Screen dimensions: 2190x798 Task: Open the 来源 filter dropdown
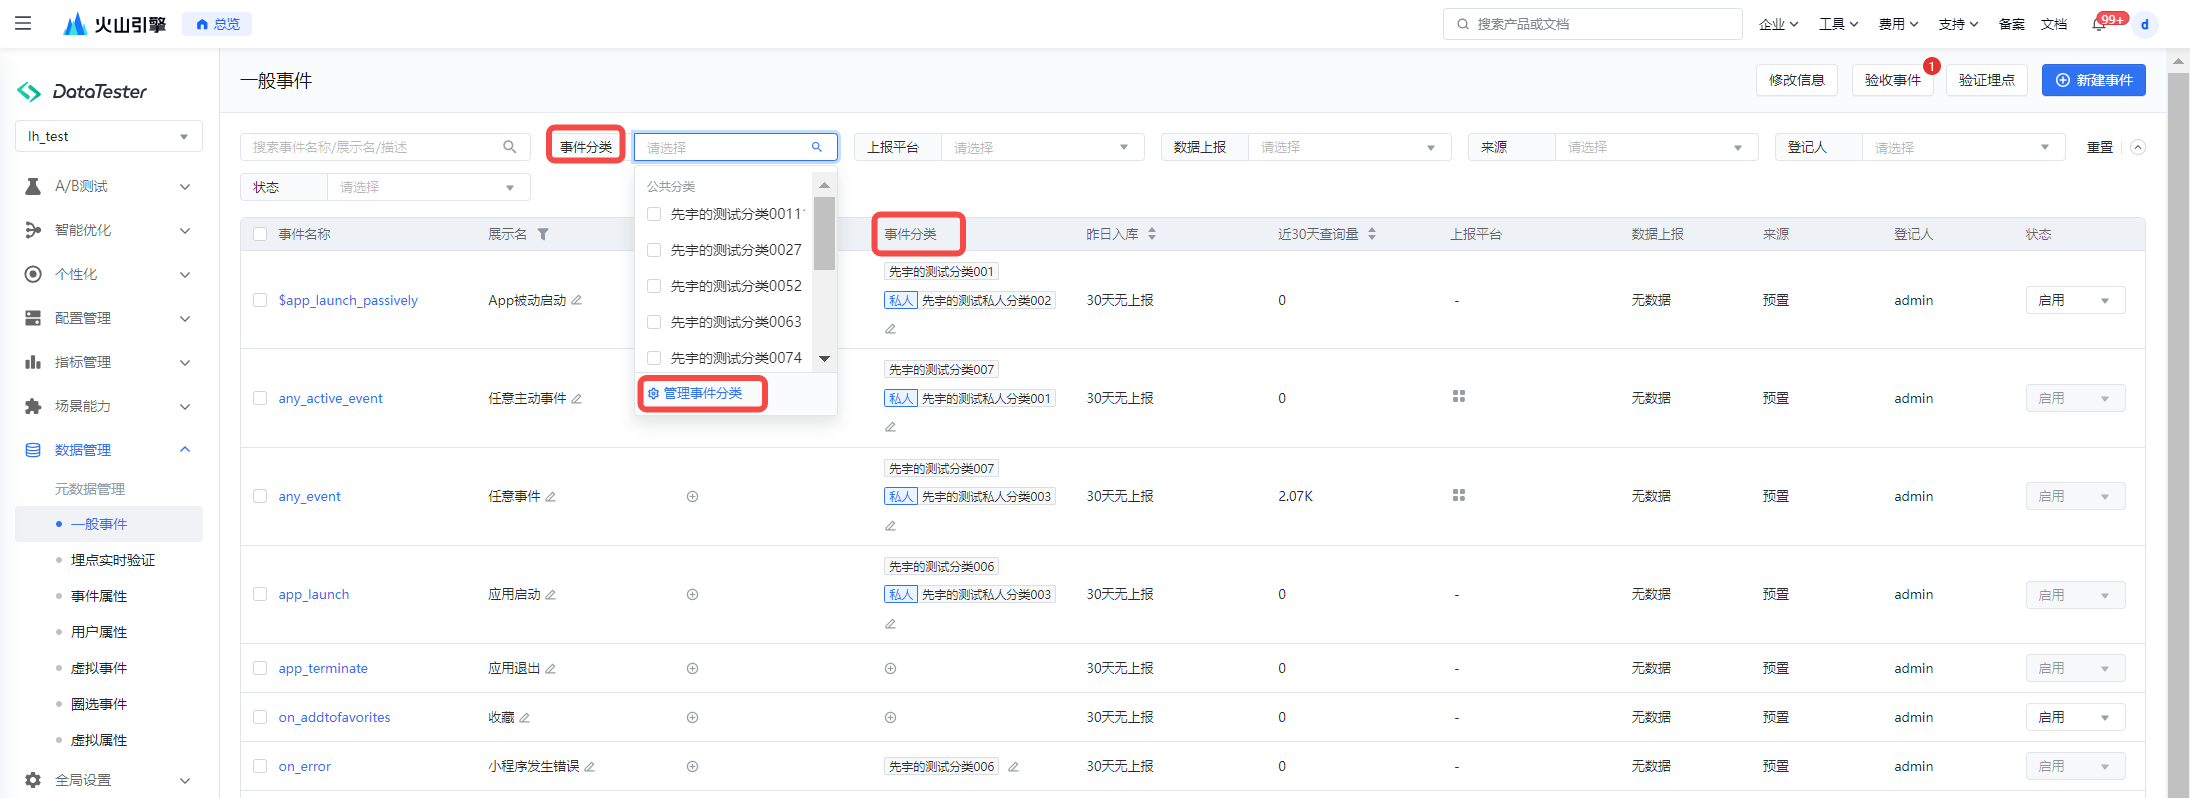[x=1656, y=147]
